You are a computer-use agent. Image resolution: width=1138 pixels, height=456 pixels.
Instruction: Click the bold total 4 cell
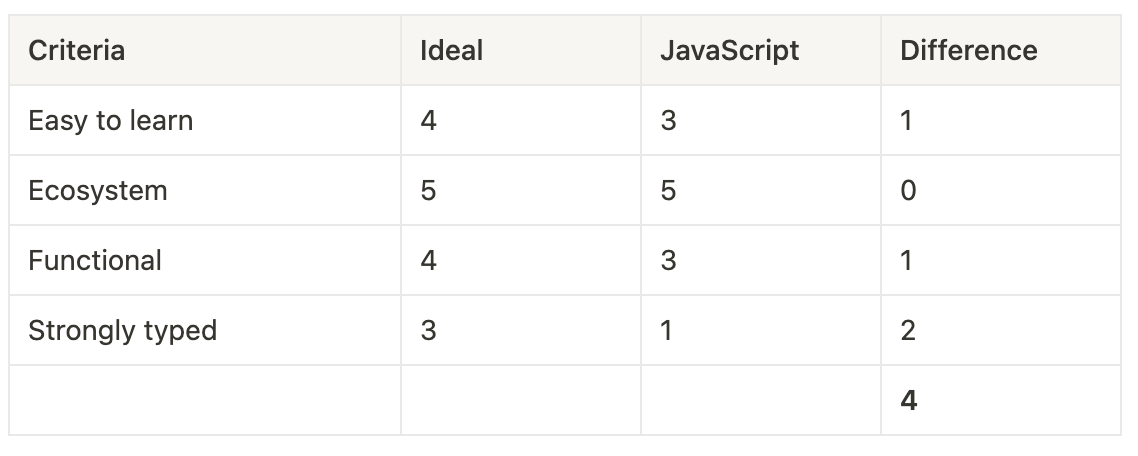click(x=1001, y=400)
